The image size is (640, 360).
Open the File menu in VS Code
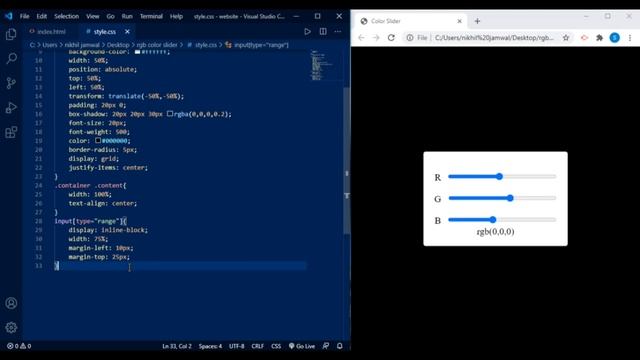pos(24,16)
